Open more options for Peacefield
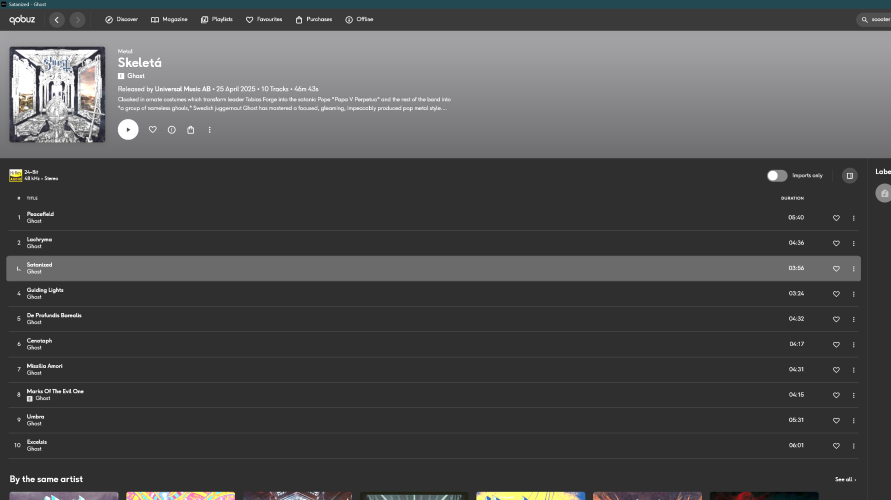Screen dimensions: 891x500 pos(853,218)
